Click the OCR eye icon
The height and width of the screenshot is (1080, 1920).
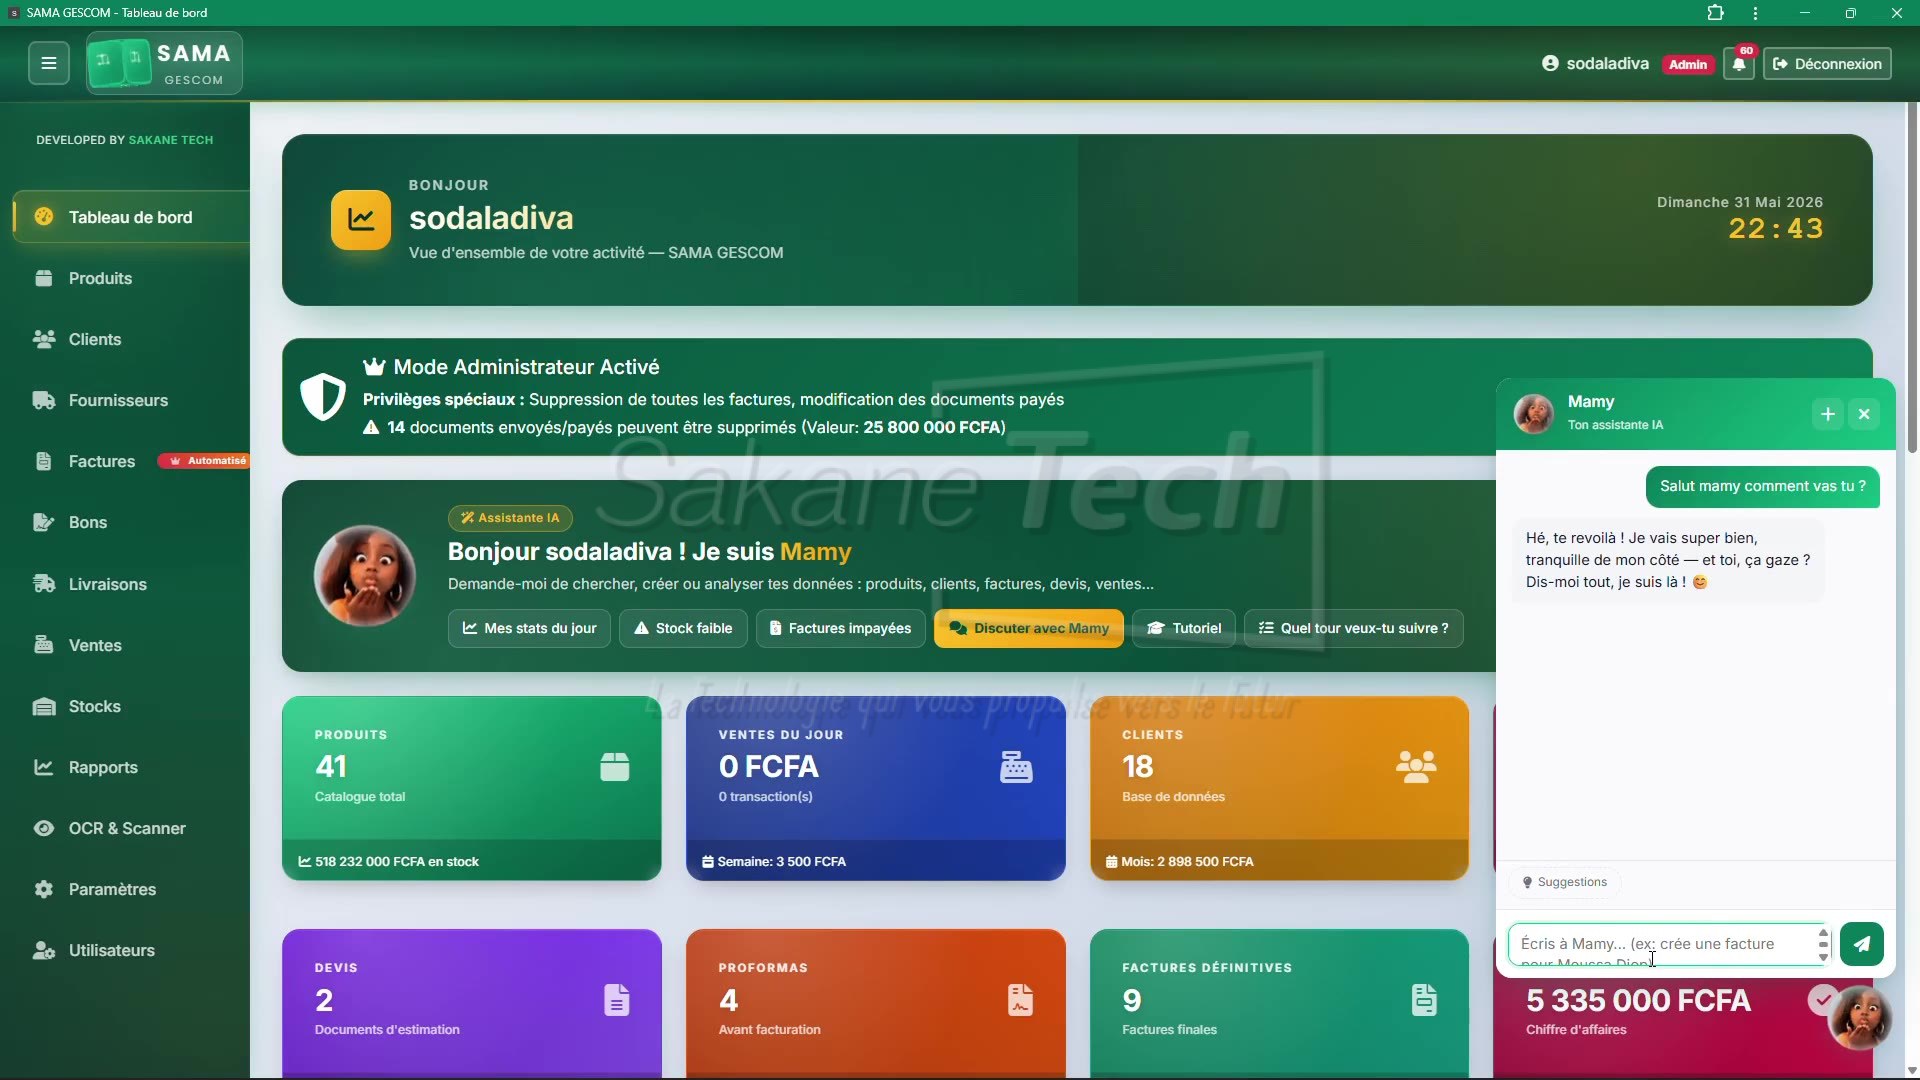coord(43,828)
